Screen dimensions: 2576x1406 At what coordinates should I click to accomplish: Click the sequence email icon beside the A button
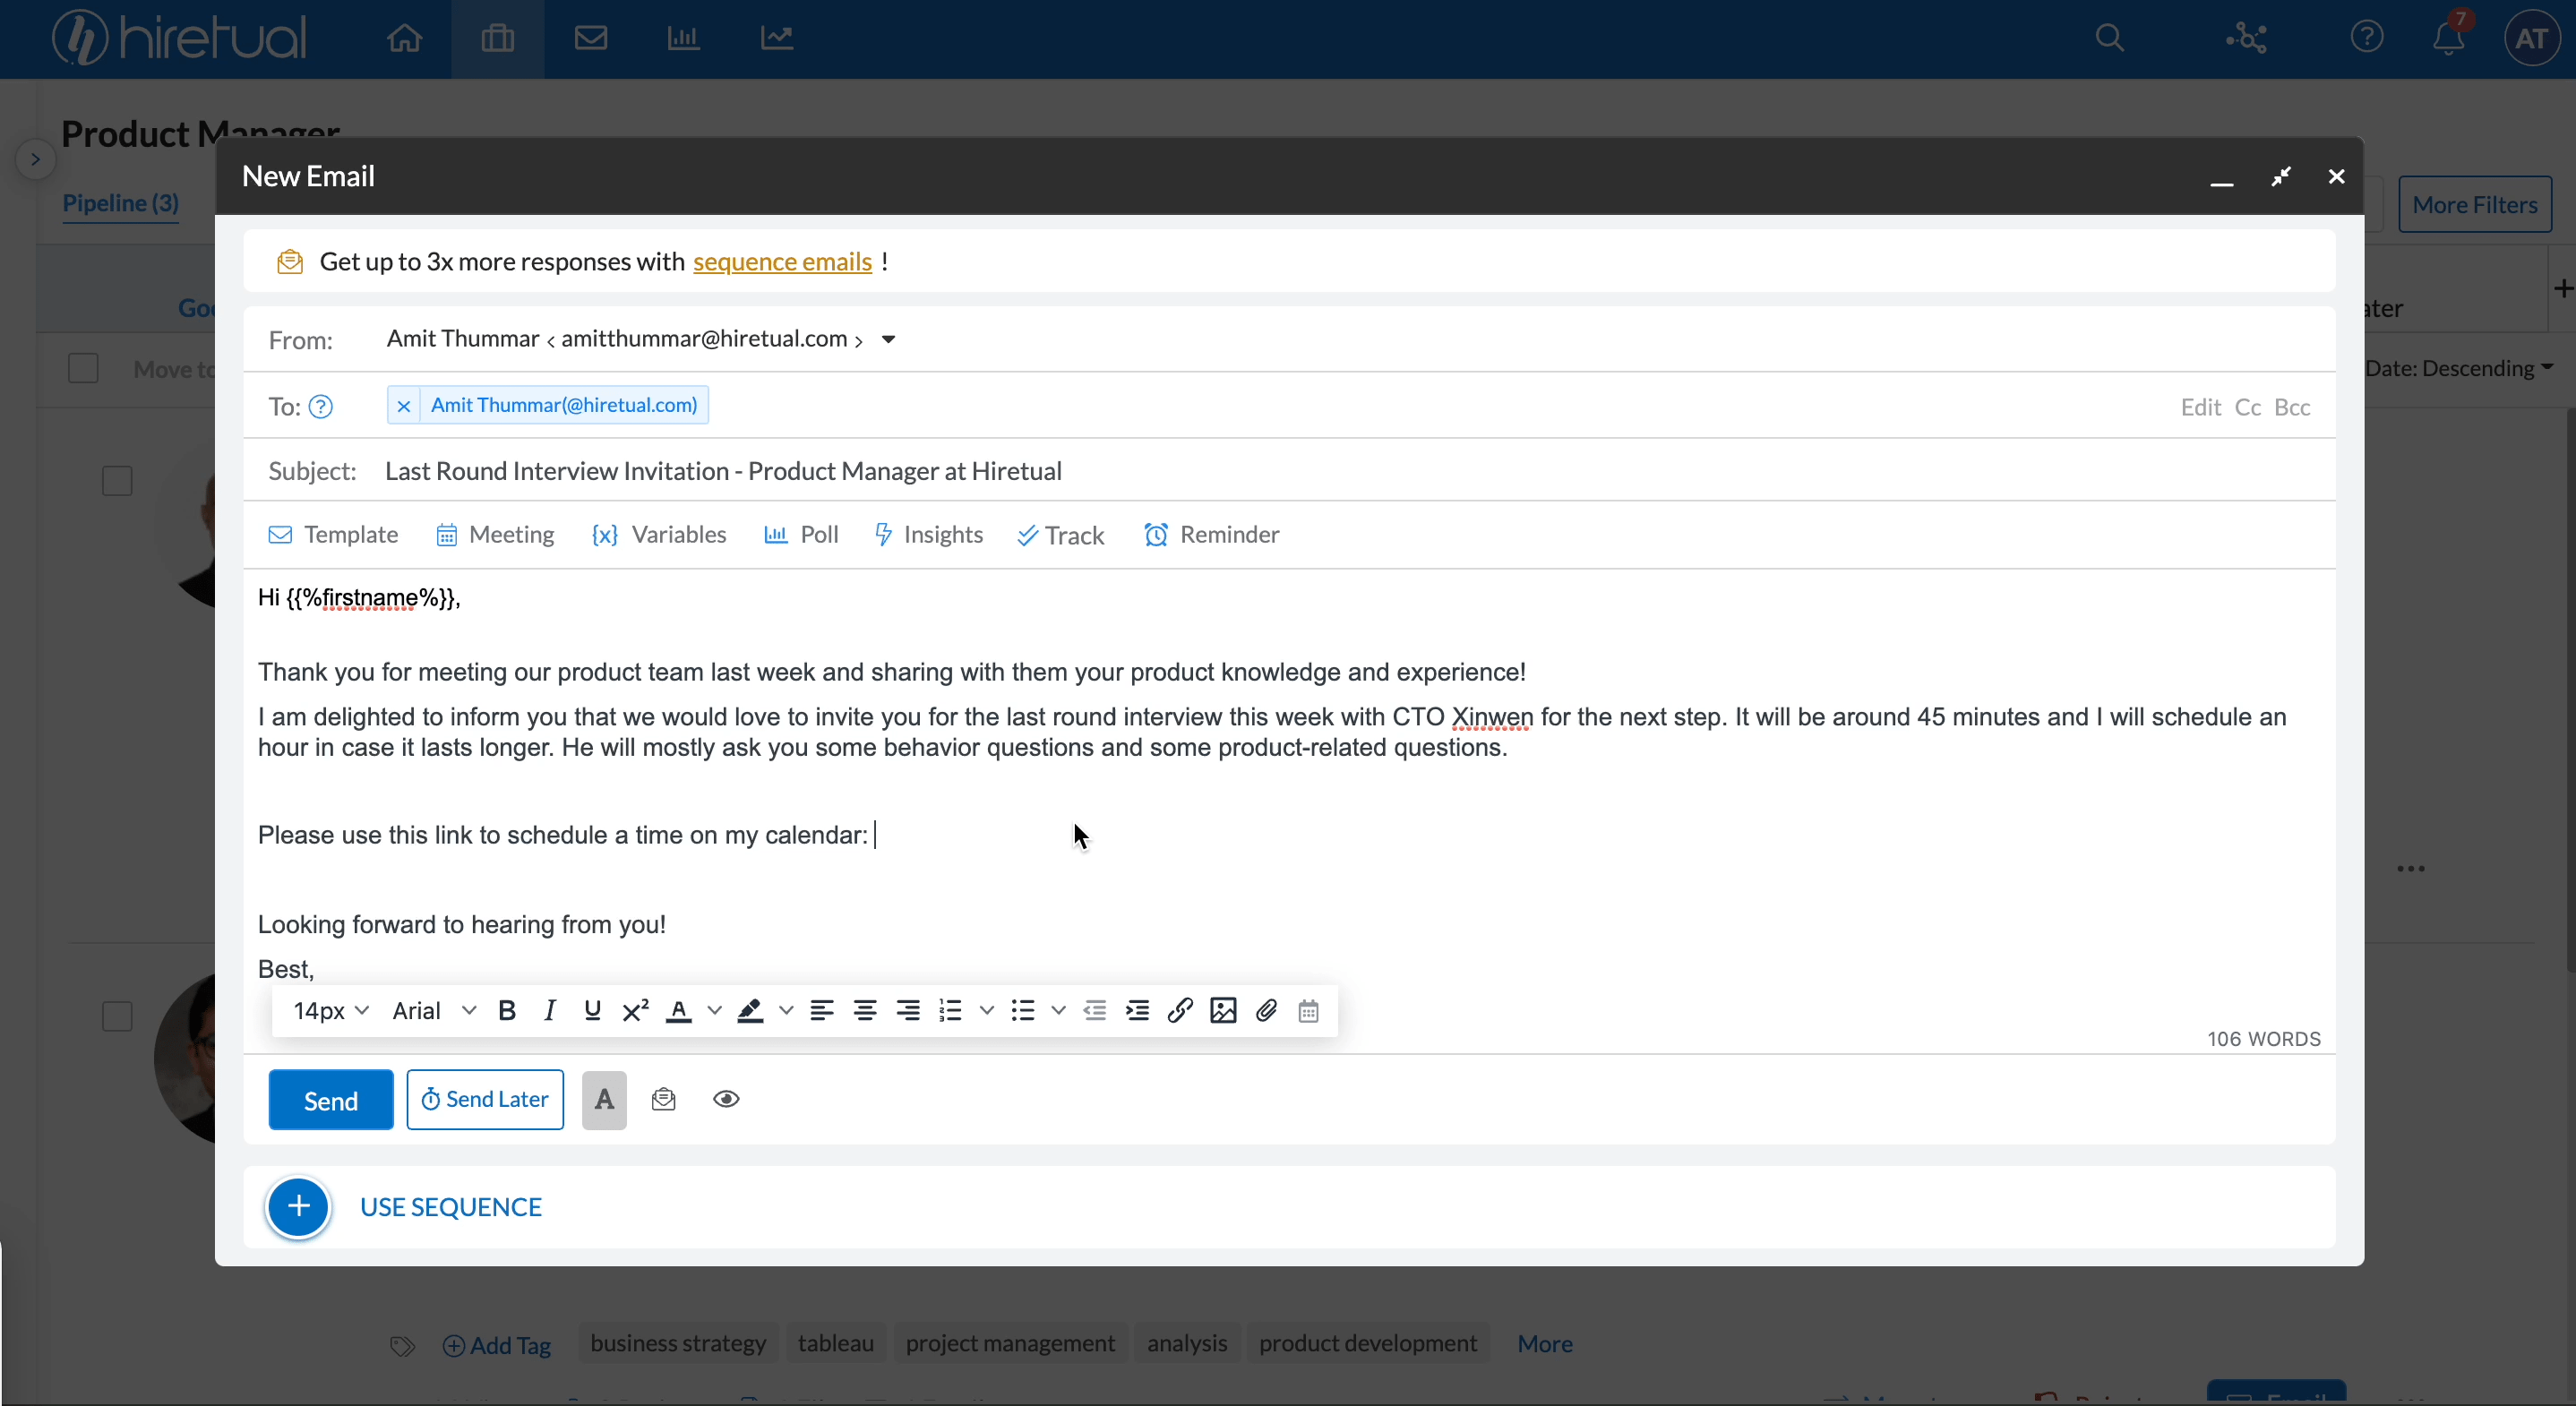pyautogui.click(x=663, y=1099)
